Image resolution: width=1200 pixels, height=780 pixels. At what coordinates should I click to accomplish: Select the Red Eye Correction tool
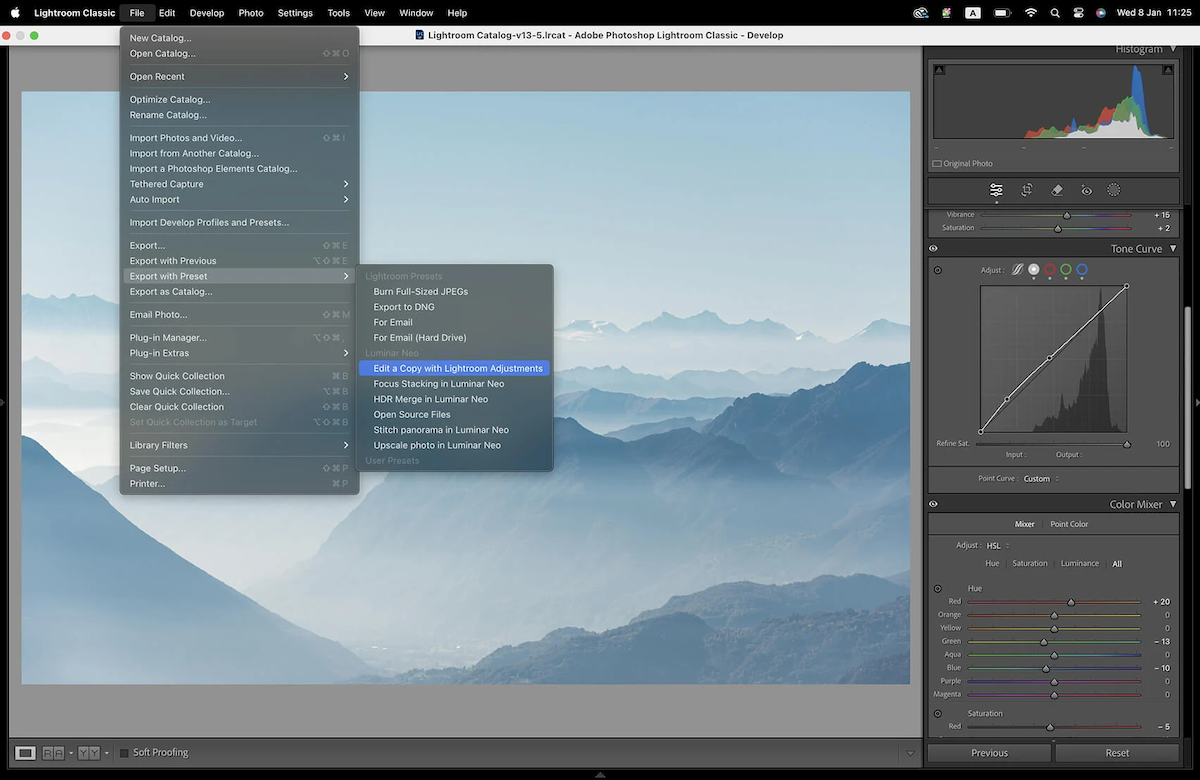(x=1086, y=190)
